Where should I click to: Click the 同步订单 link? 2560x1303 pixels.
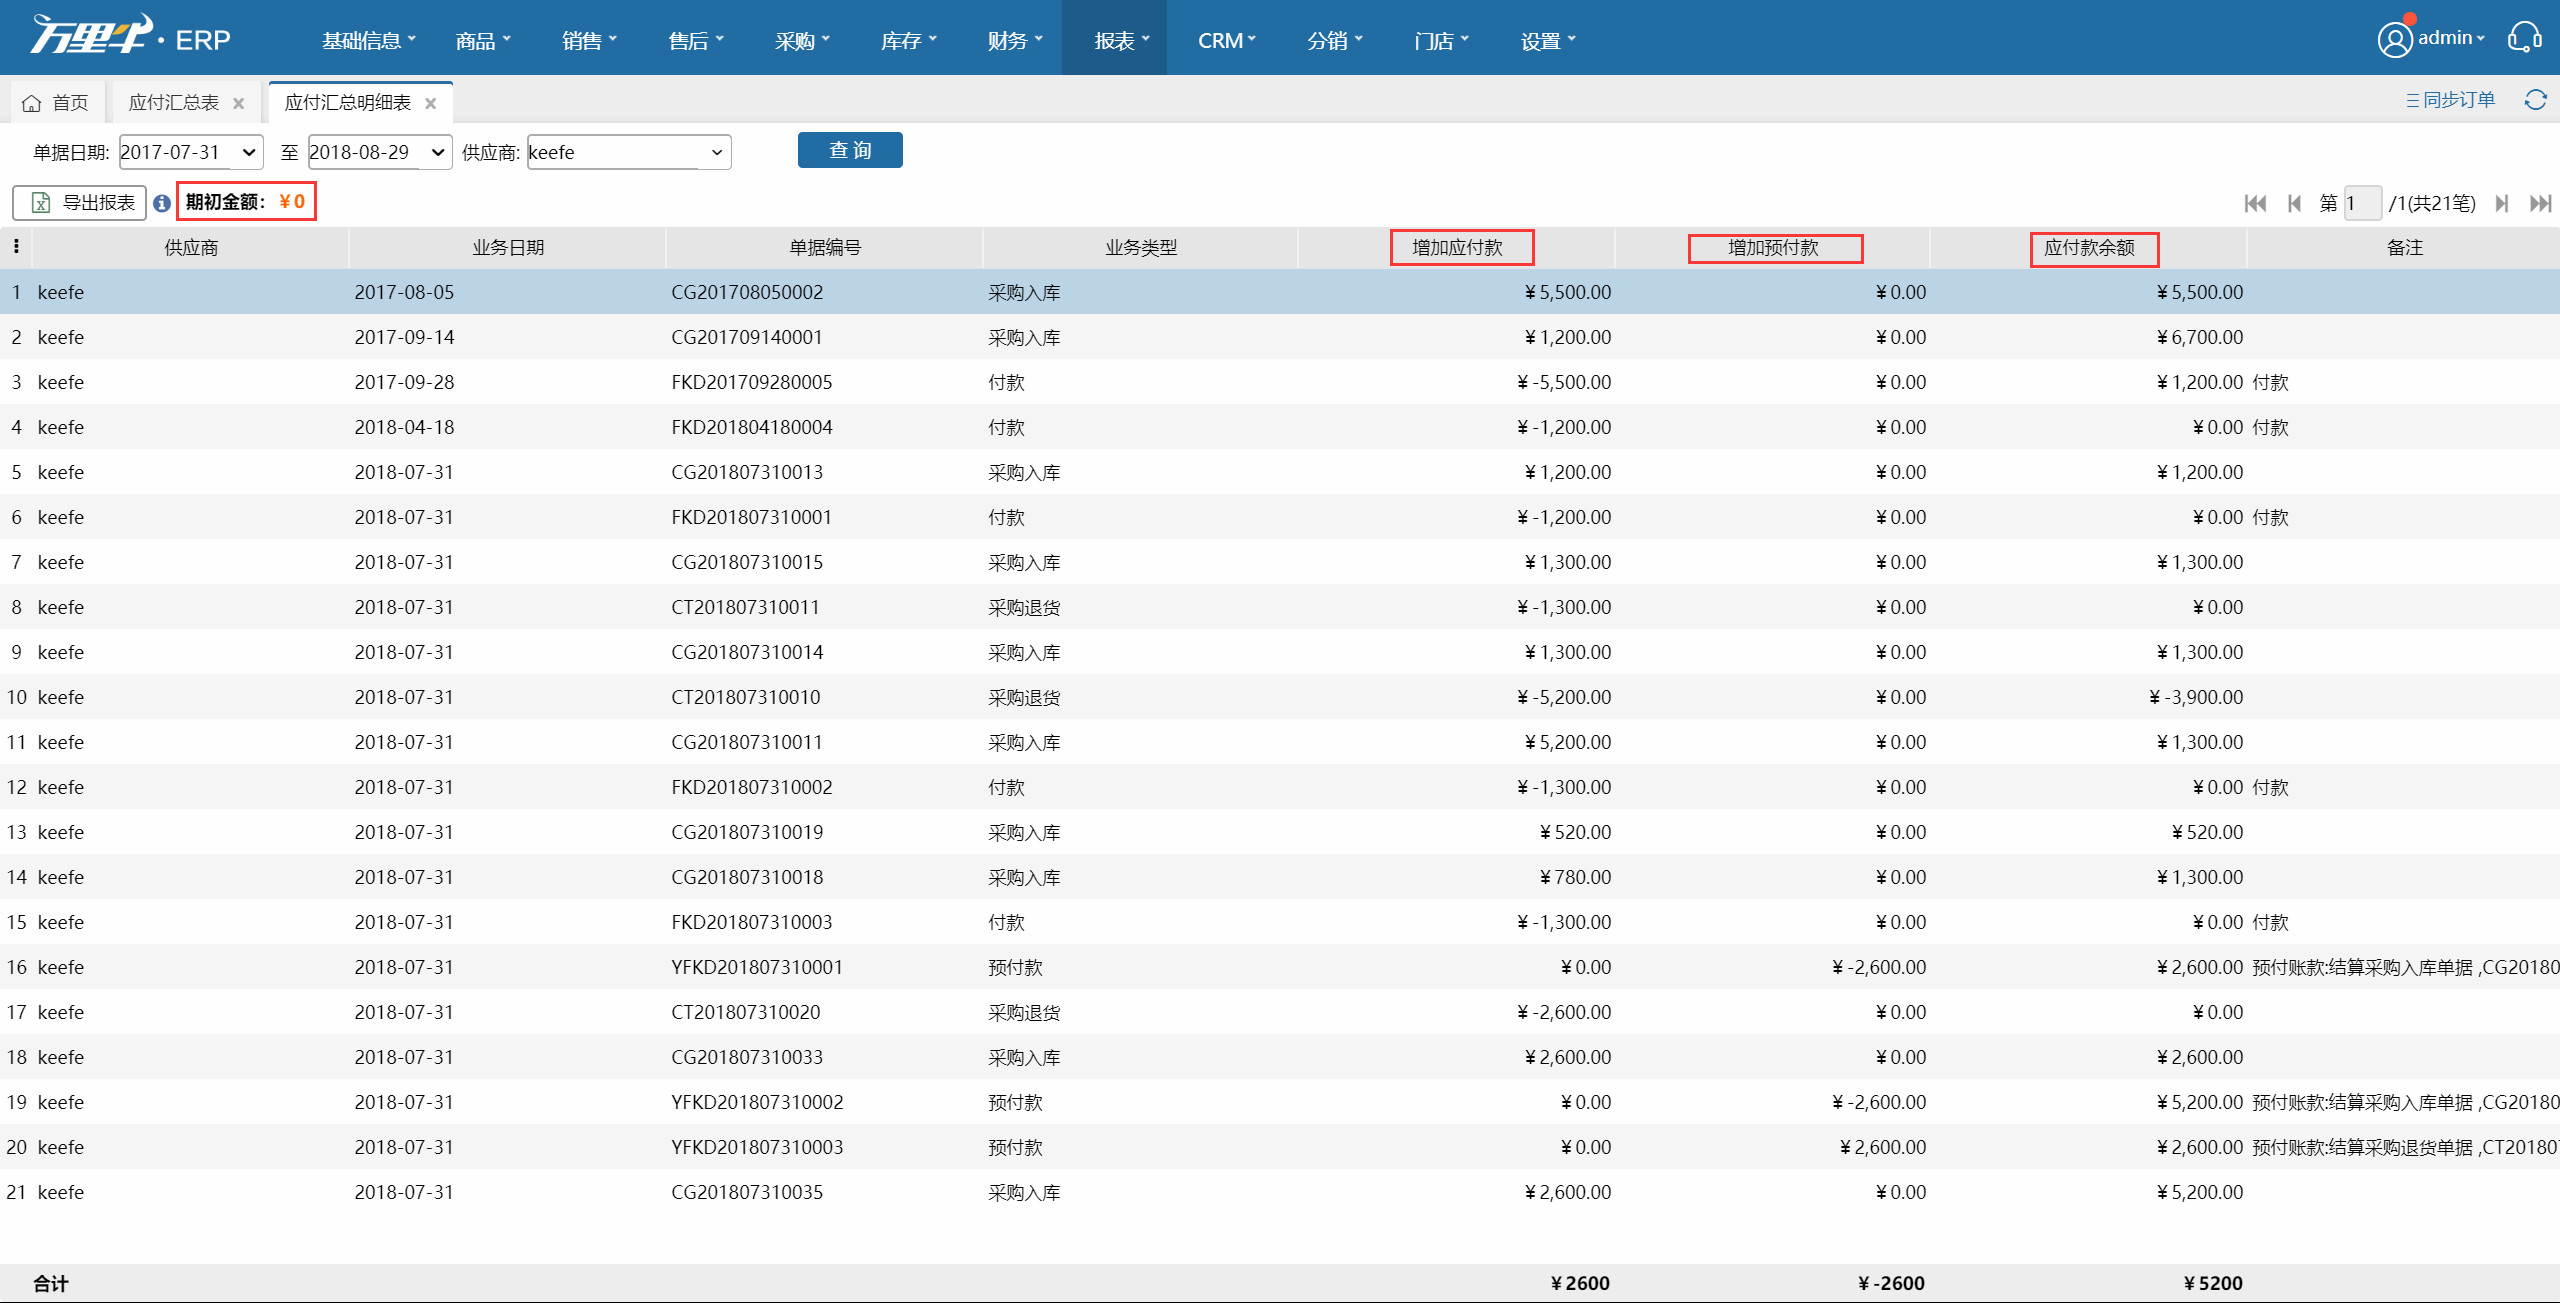2450,100
